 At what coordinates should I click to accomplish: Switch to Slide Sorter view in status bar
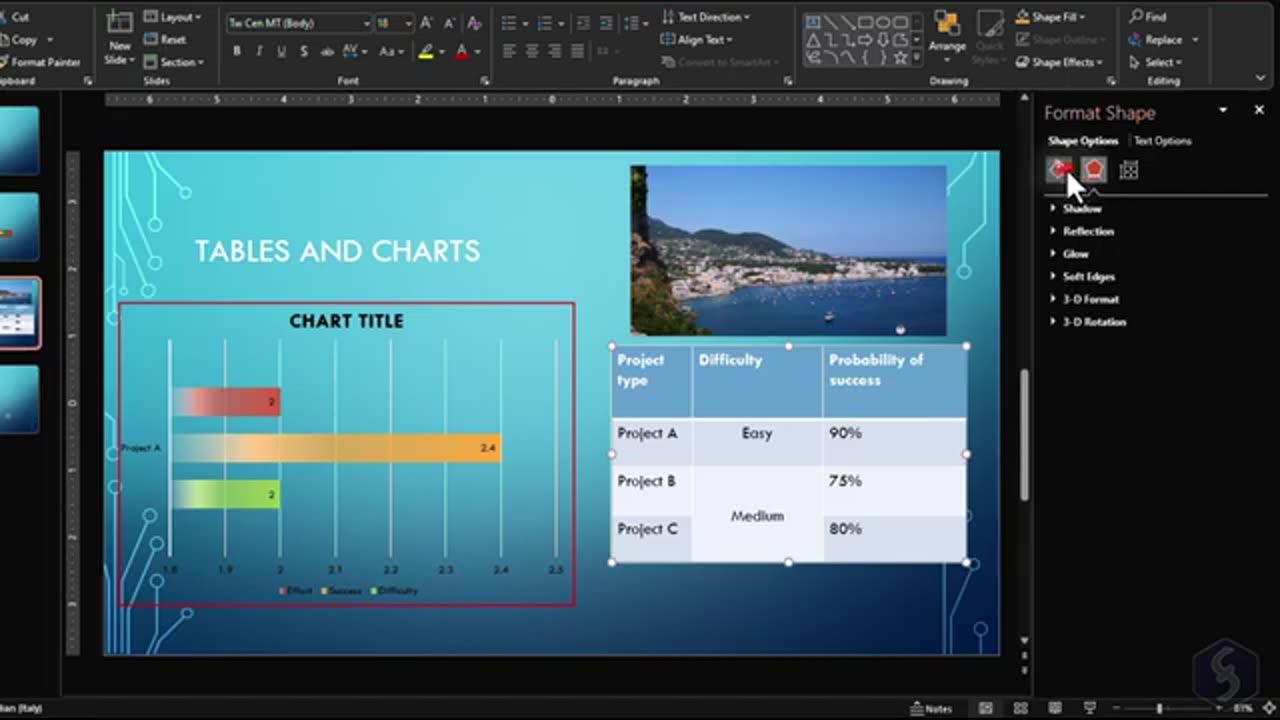[x=1020, y=708]
